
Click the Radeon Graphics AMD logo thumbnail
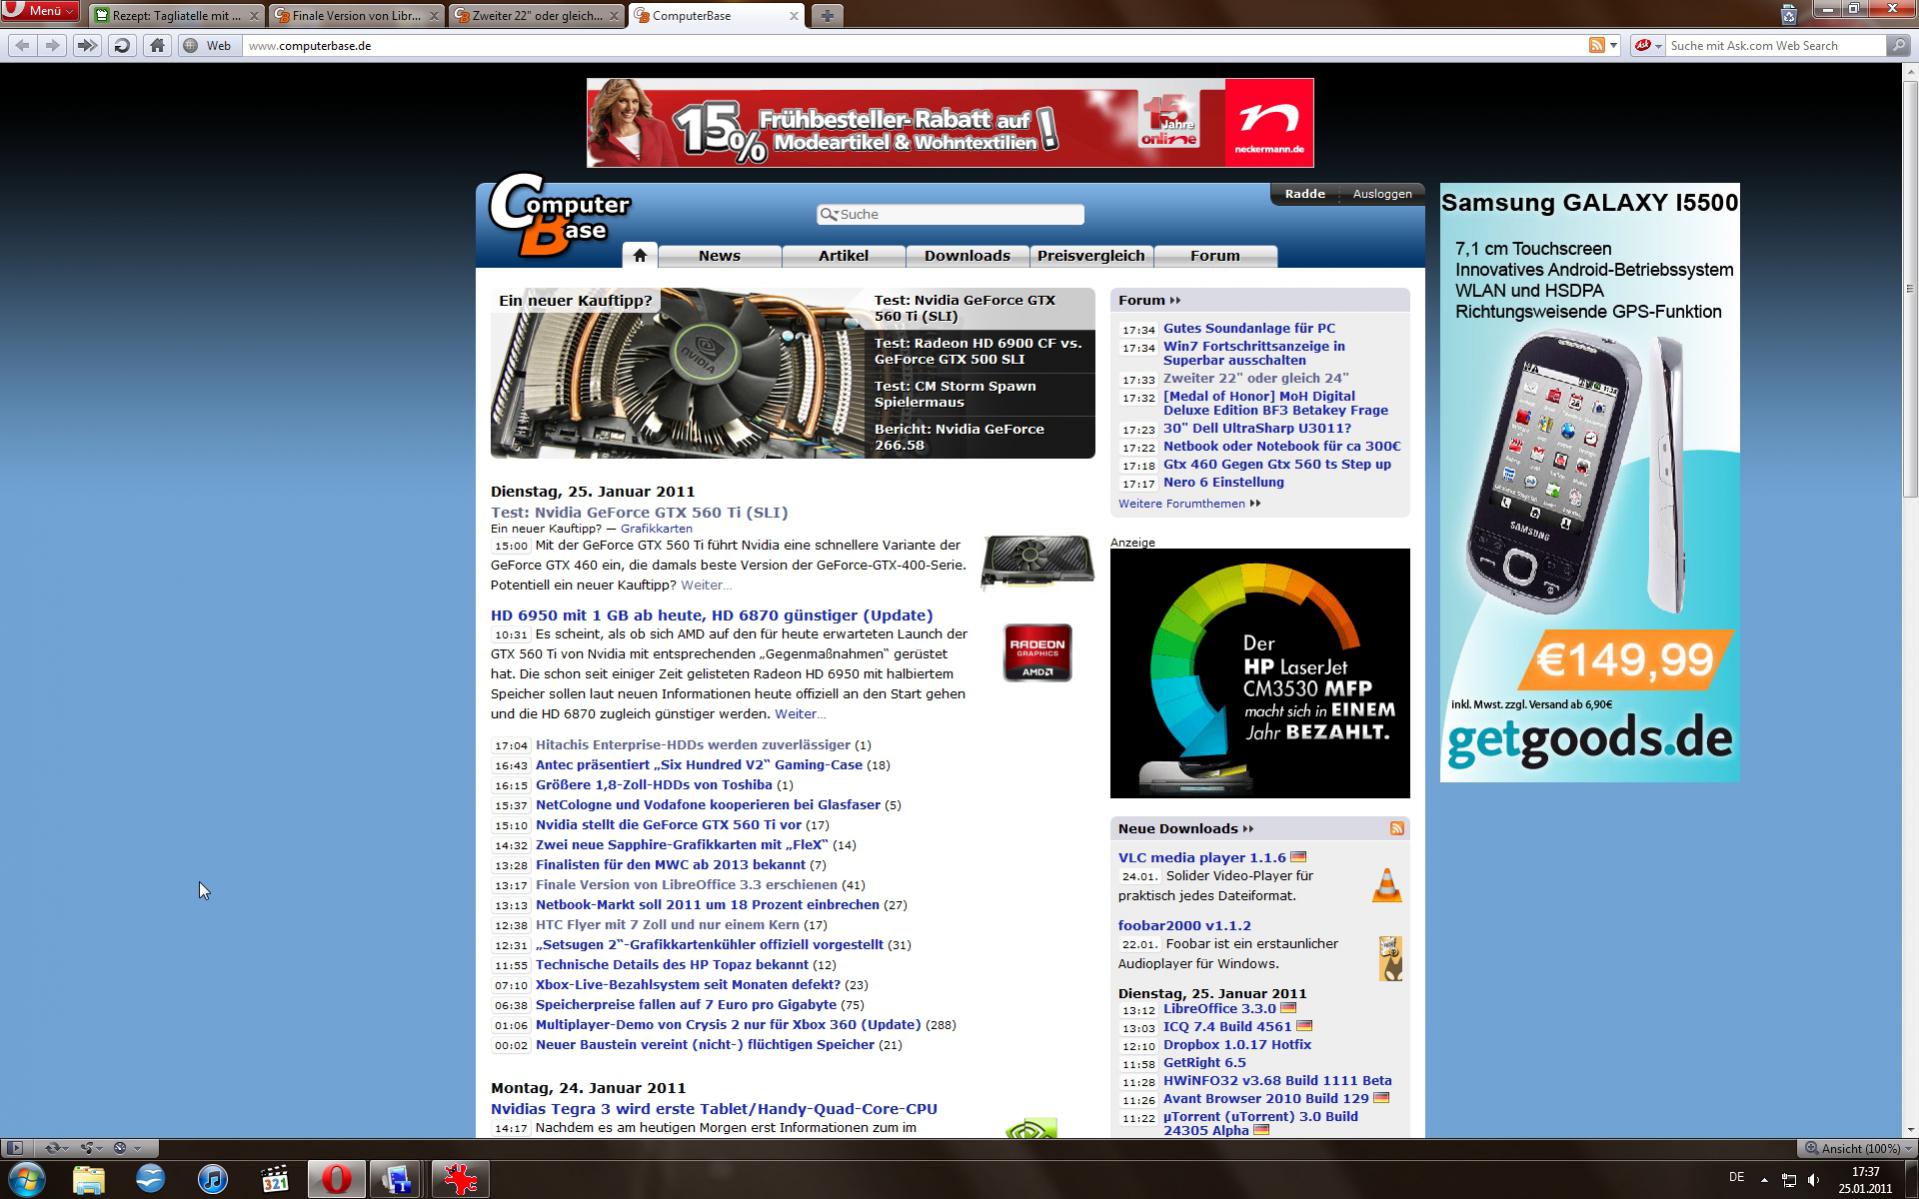pyautogui.click(x=1037, y=652)
